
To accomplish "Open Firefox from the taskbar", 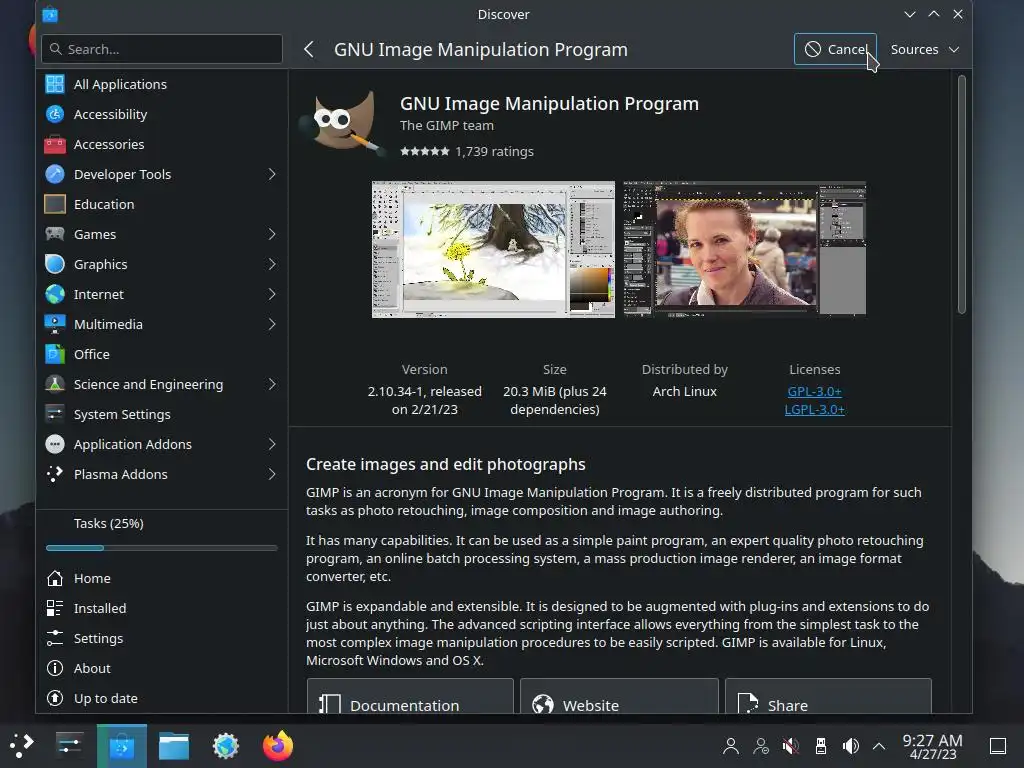I will point(278,746).
